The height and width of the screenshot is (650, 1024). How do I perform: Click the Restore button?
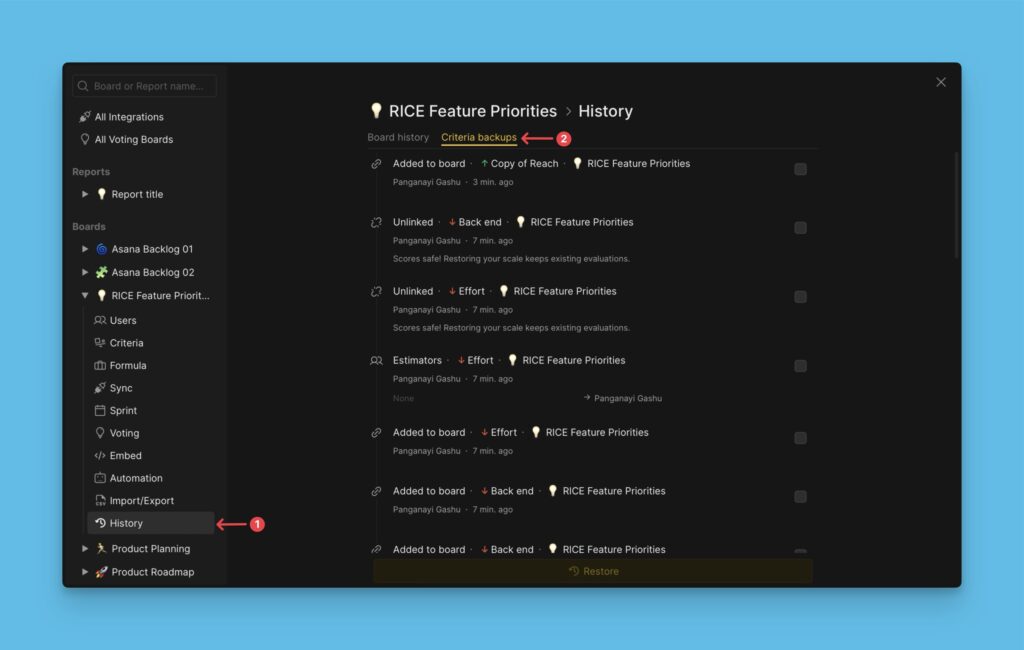(593, 571)
